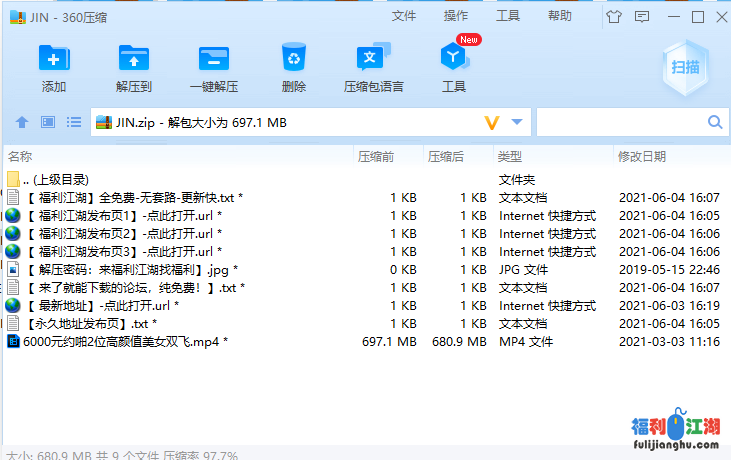Switch to the details list view

(73, 122)
